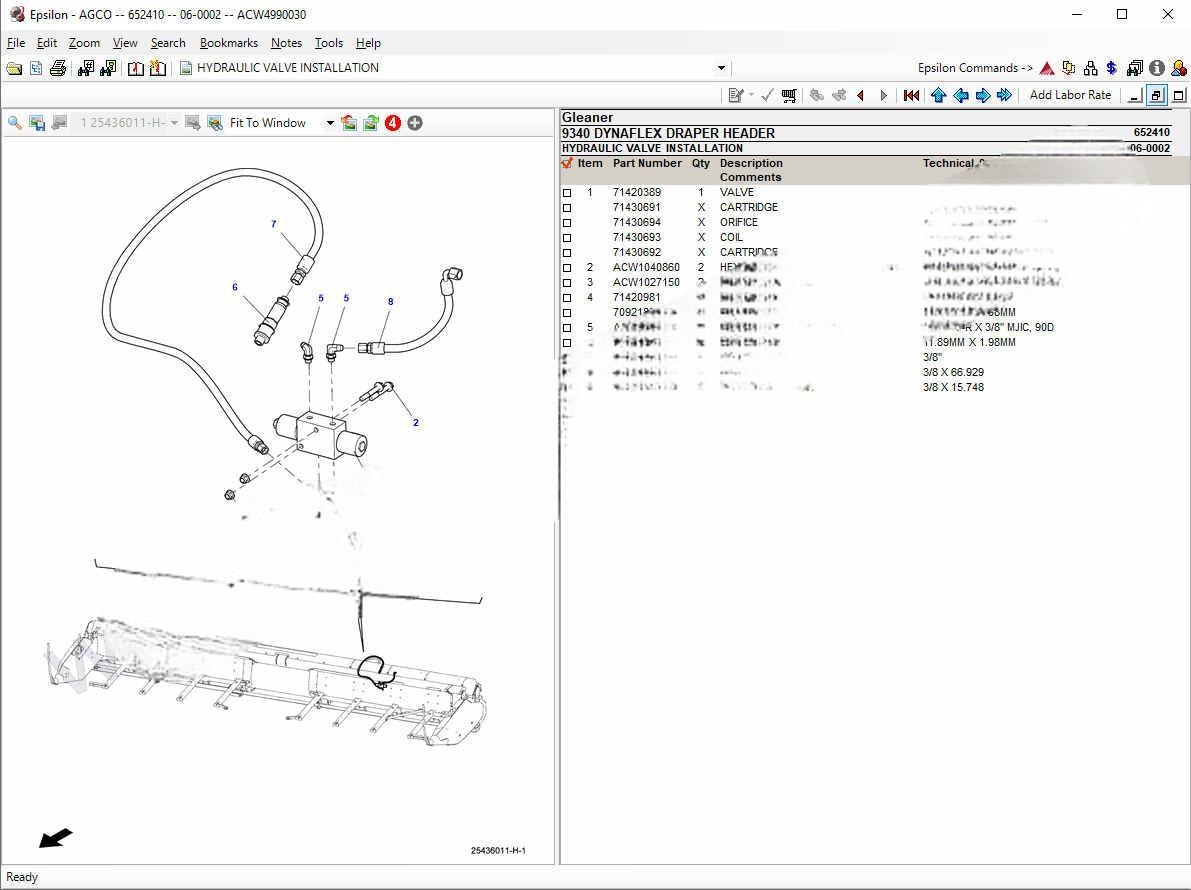The width and height of the screenshot is (1191, 890).
Task: Click the shopping cart icon
Action: (789, 95)
